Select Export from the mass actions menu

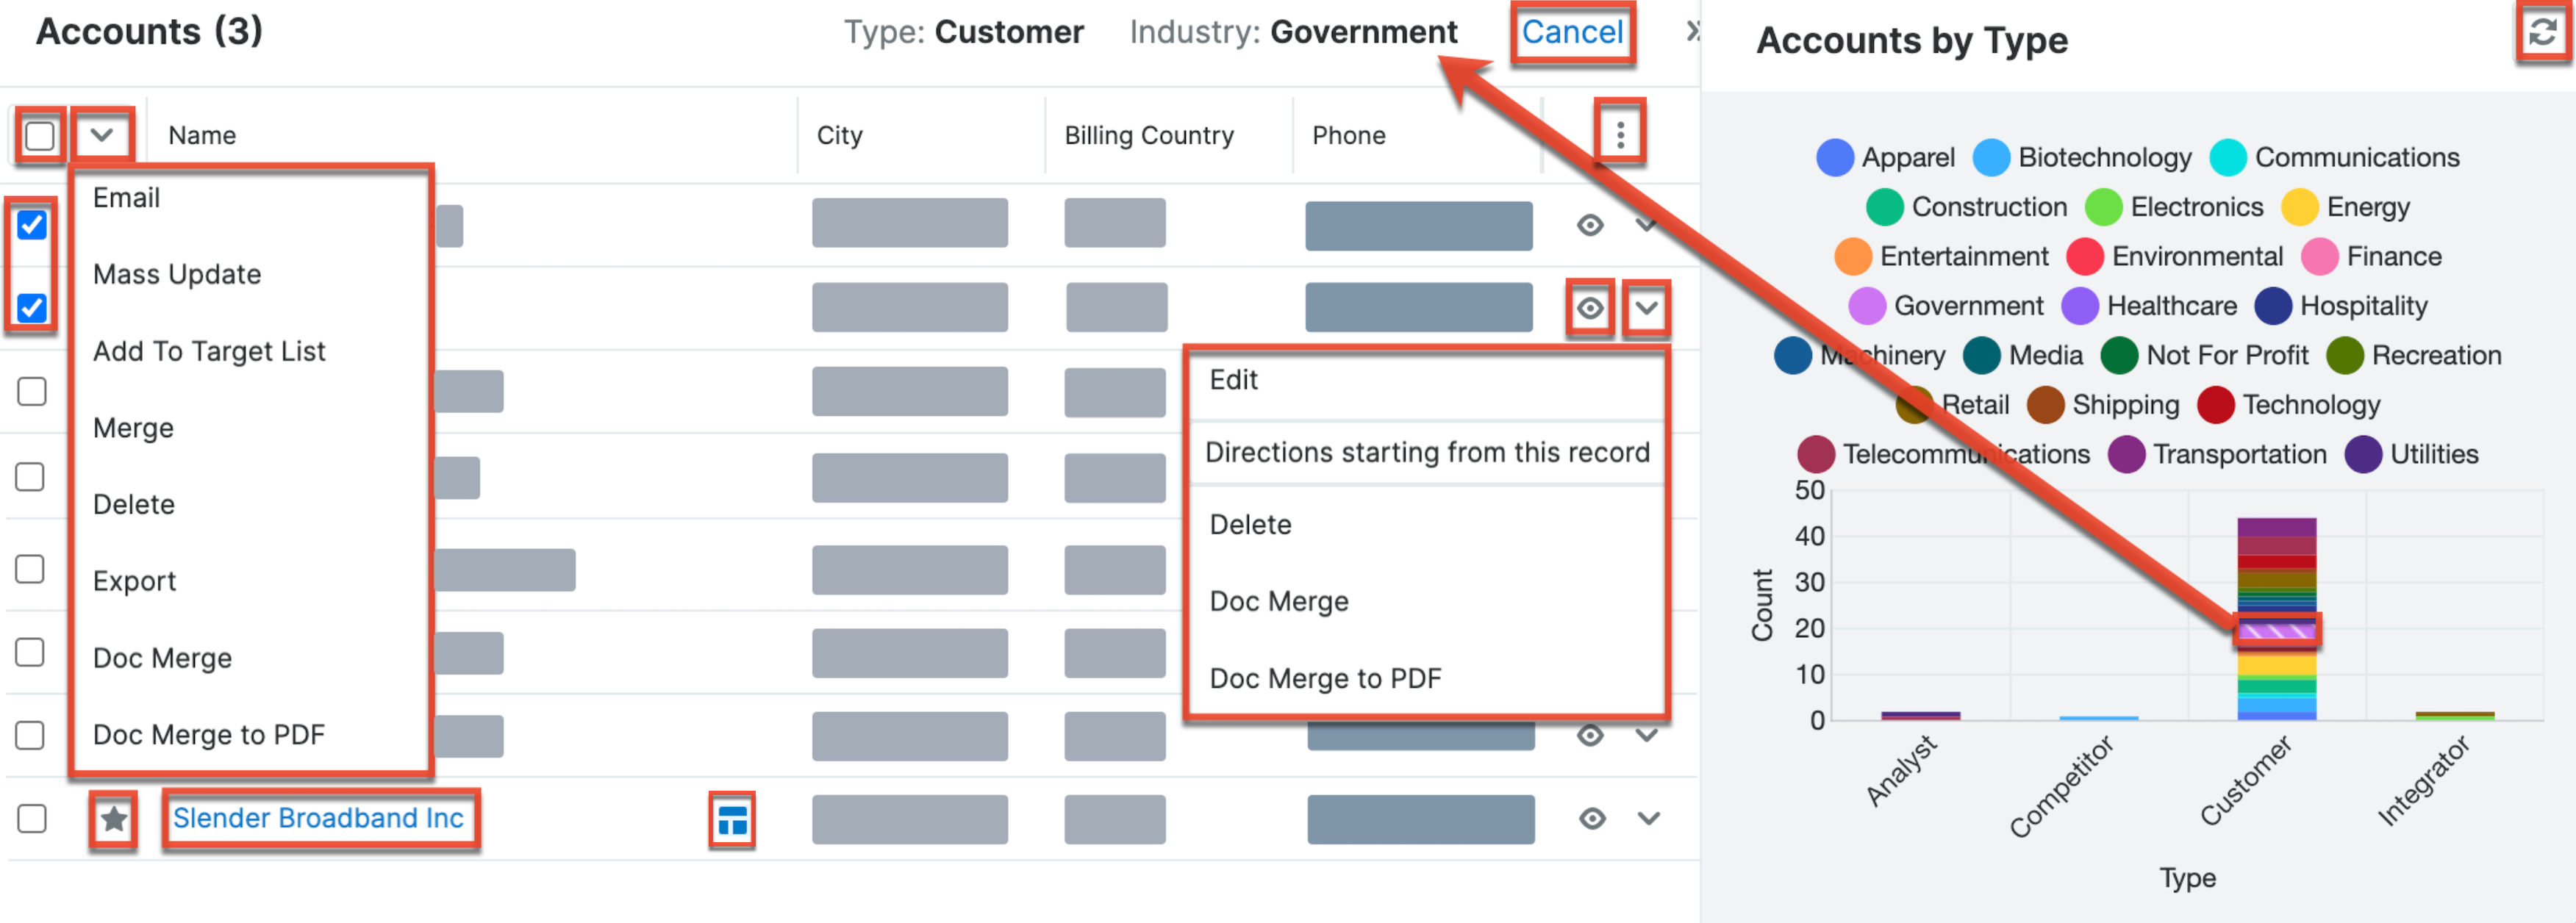(134, 581)
